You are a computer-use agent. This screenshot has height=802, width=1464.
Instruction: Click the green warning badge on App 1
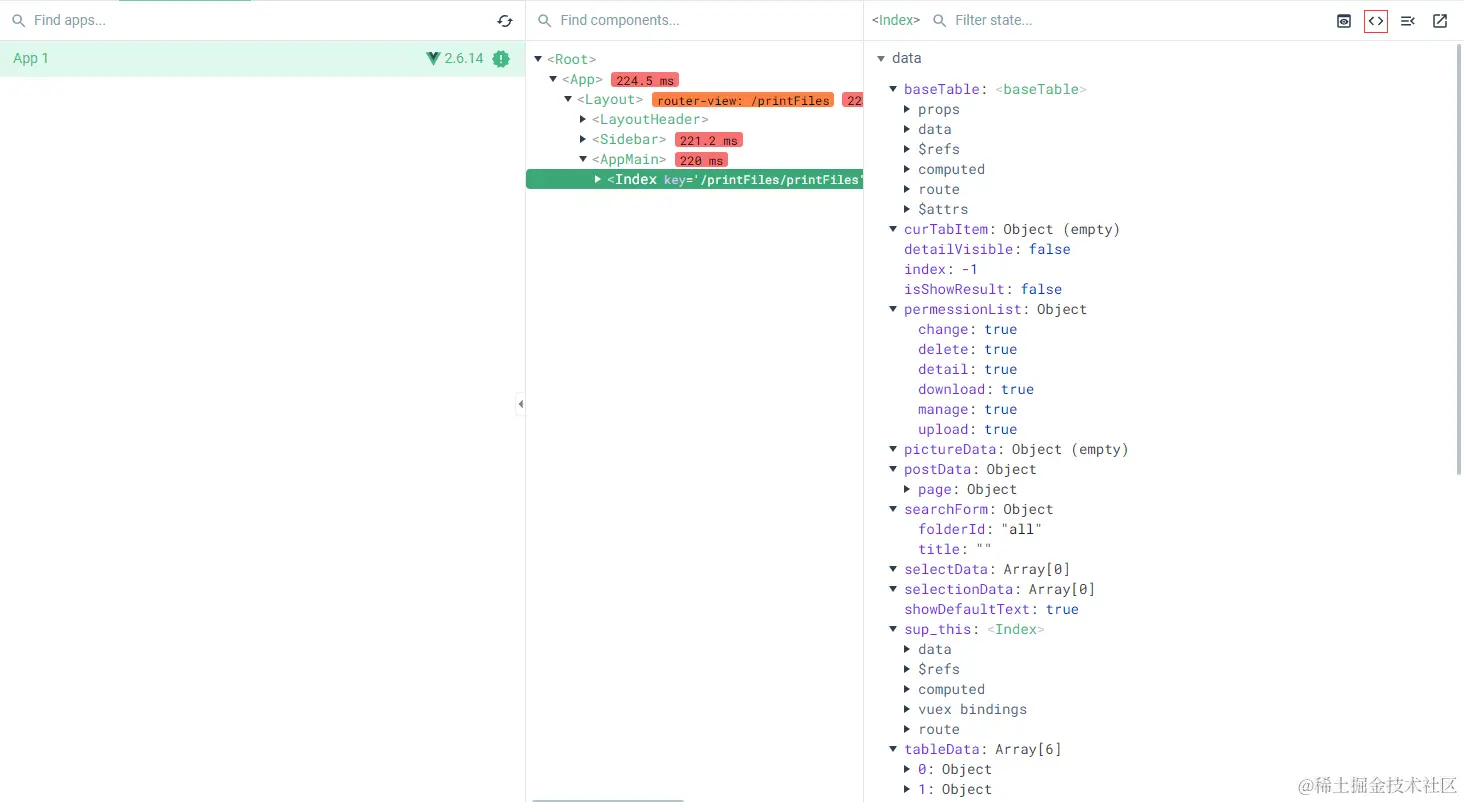point(501,59)
